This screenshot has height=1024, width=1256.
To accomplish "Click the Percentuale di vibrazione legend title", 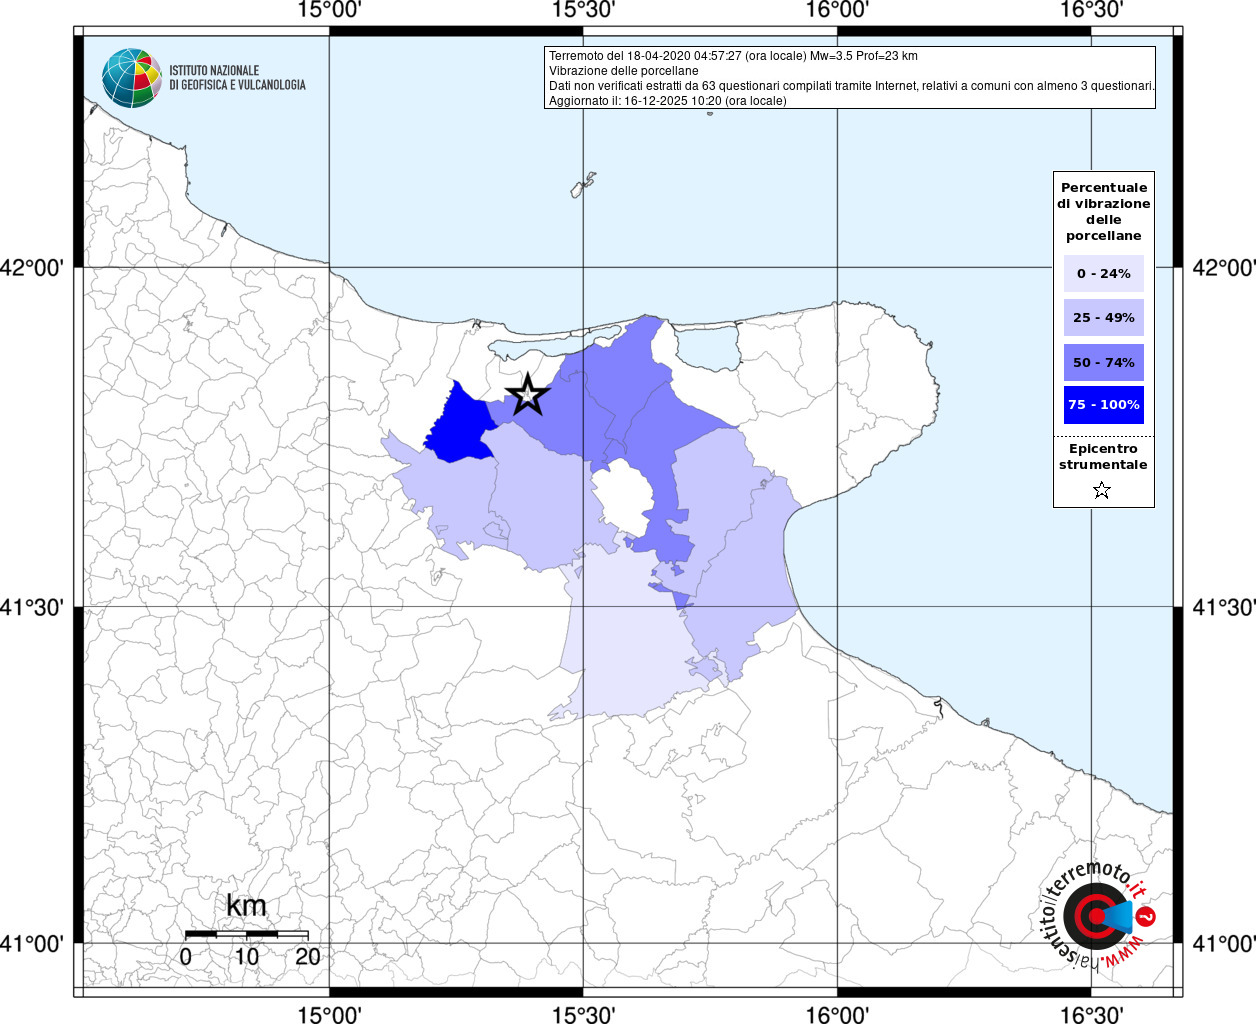I will point(1103,211).
